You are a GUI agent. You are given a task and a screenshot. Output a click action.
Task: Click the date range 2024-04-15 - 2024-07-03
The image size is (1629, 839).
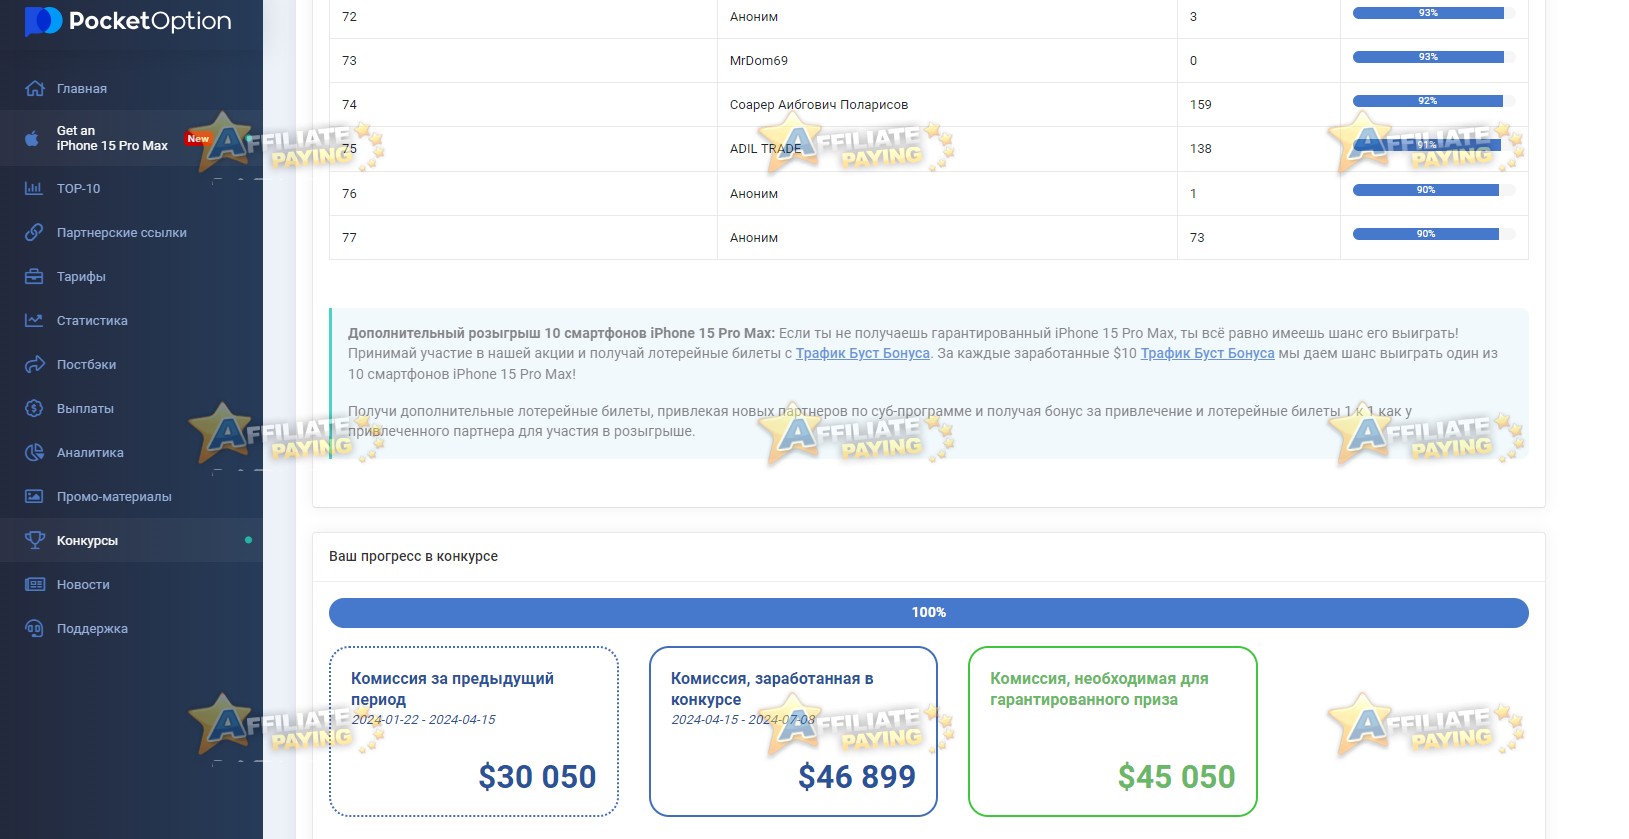743,719
